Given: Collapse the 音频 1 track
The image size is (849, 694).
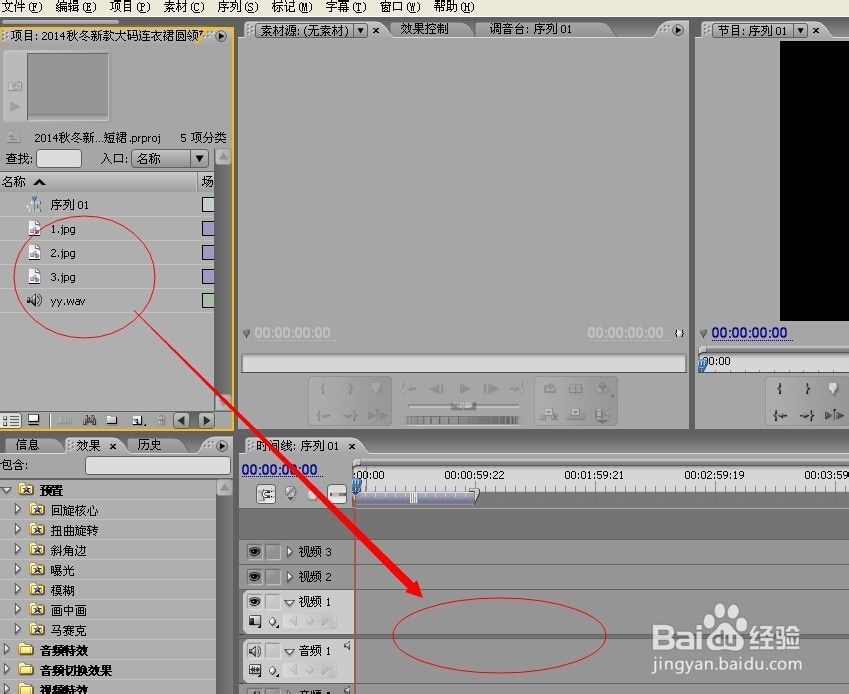Looking at the screenshot, I should pos(289,651).
